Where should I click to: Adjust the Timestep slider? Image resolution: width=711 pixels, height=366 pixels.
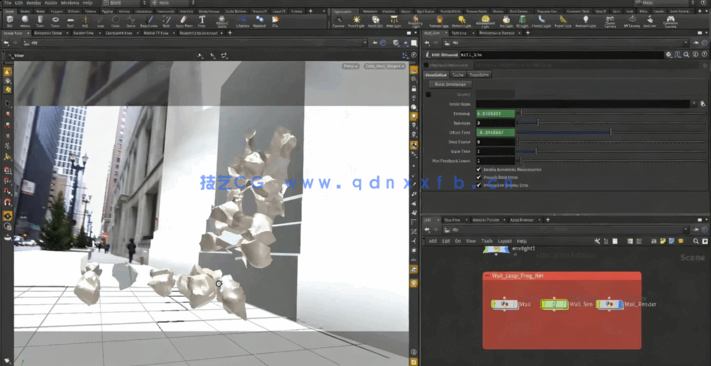pyautogui.click(x=611, y=113)
